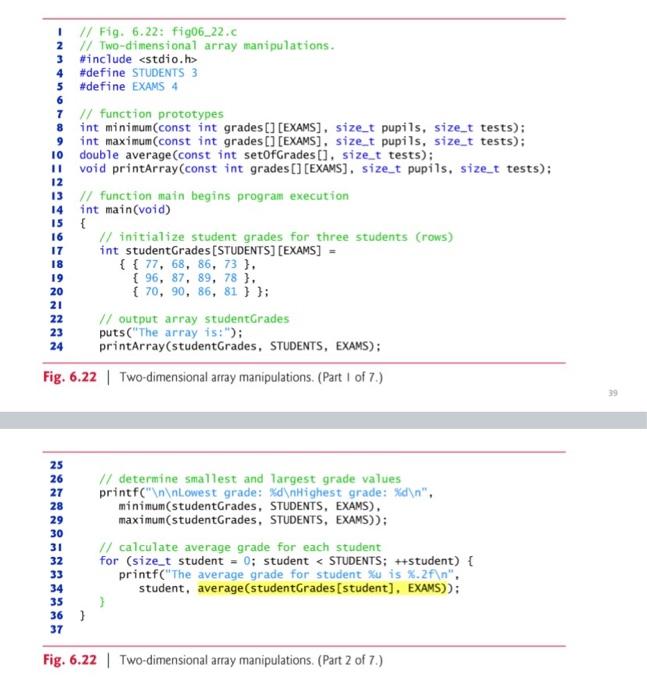Click the puts("The array is:") line
647x700 pixels.
[171, 333]
